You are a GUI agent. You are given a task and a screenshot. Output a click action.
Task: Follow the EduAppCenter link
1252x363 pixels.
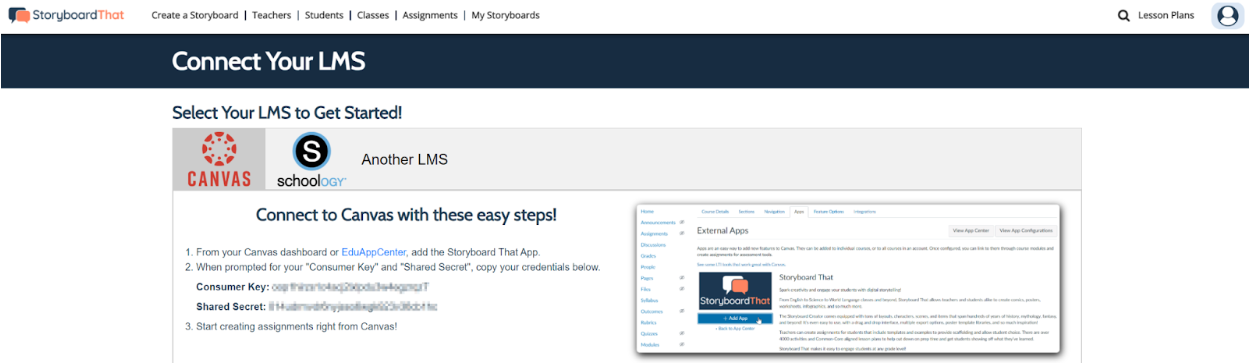point(375,252)
